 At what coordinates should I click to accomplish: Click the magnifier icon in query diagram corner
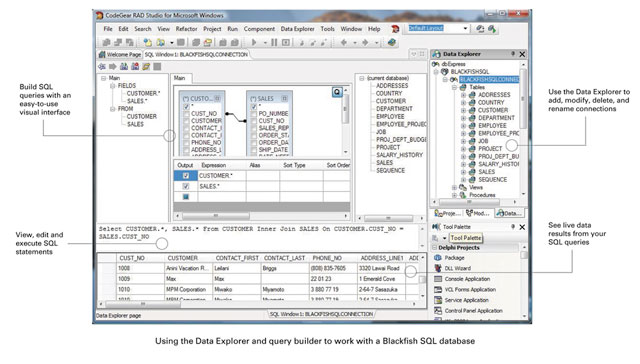337,92
